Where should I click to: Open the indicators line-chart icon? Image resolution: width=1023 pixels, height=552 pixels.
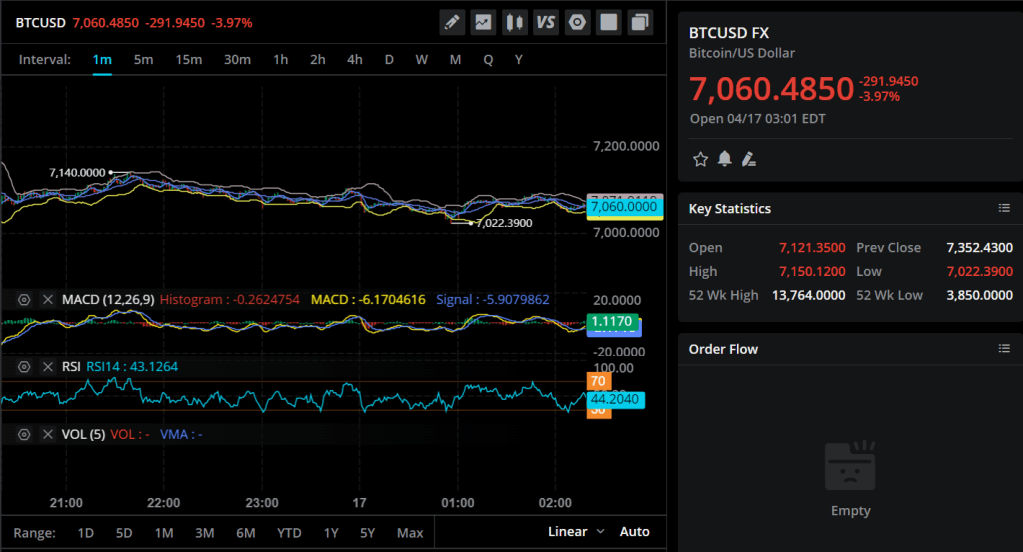pos(483,22)
